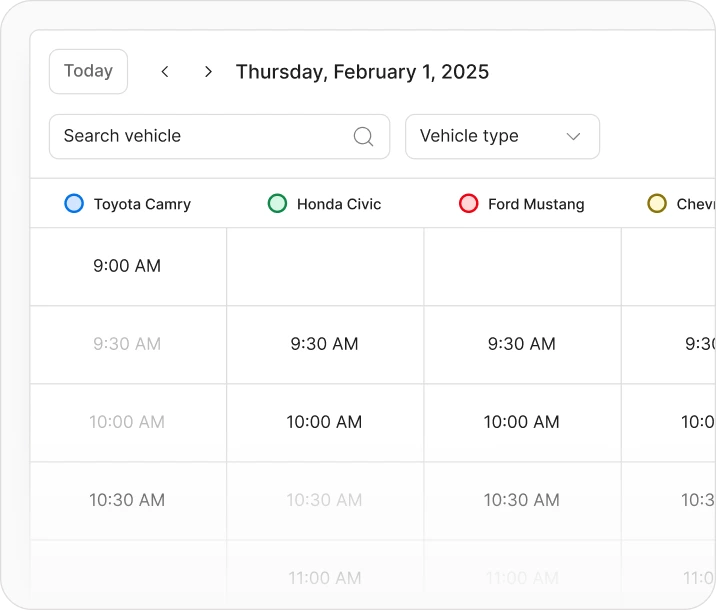This screenshot has height=610, width=716.
Task: Click the Honda Civic column header
Action: click(x=324, y=204)
